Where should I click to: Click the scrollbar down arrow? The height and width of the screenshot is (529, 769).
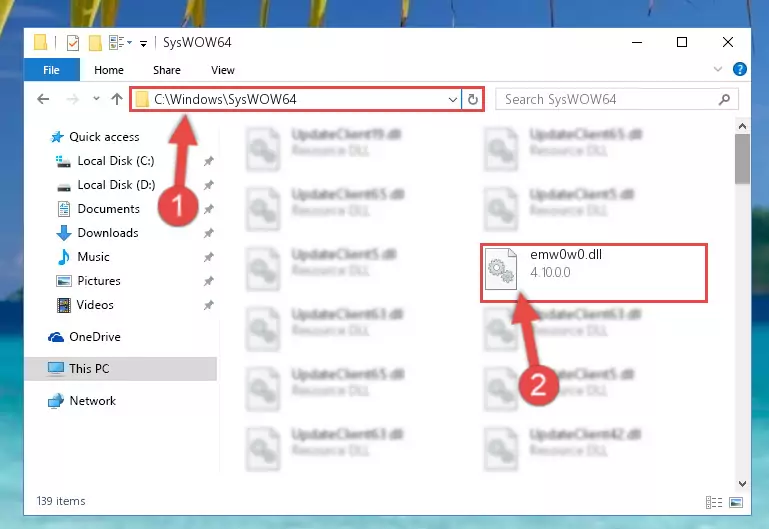743,484
